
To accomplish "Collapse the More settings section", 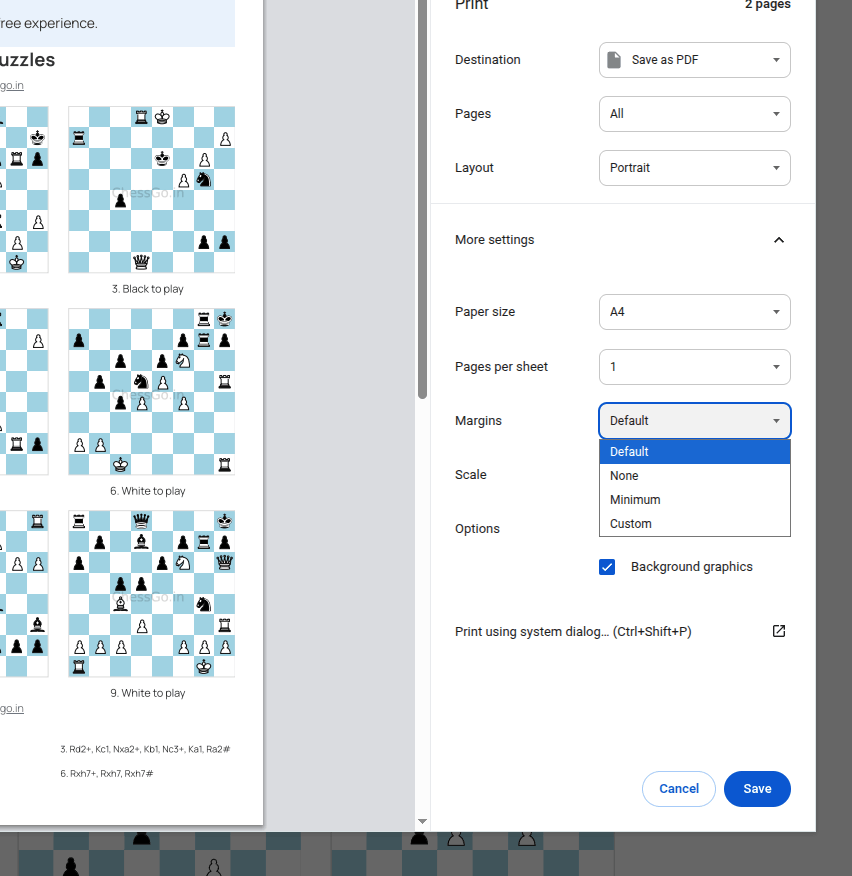I will click(779, 240).
